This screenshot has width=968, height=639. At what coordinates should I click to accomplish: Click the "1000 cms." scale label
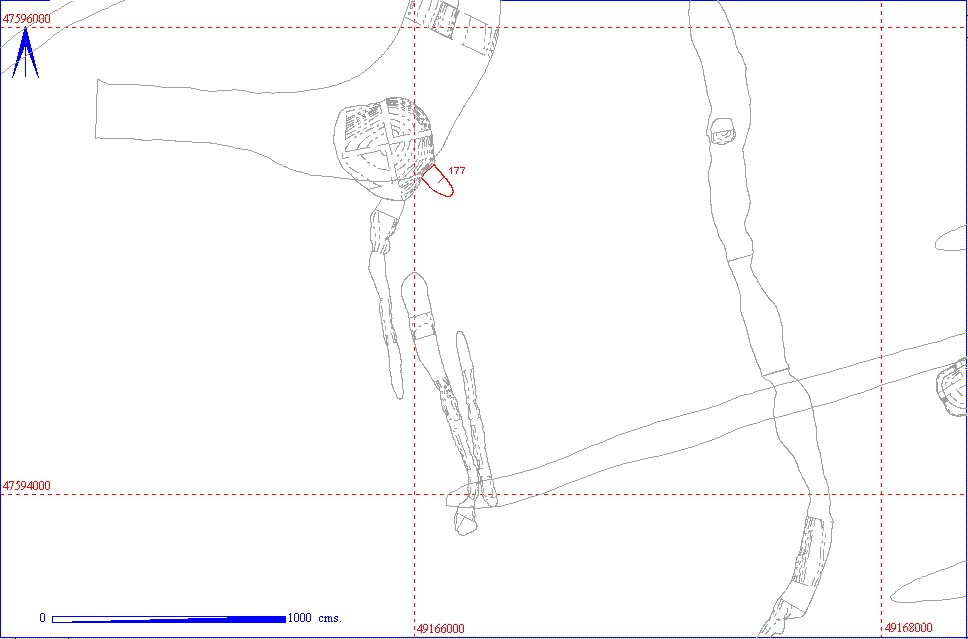tap(315, 618)
